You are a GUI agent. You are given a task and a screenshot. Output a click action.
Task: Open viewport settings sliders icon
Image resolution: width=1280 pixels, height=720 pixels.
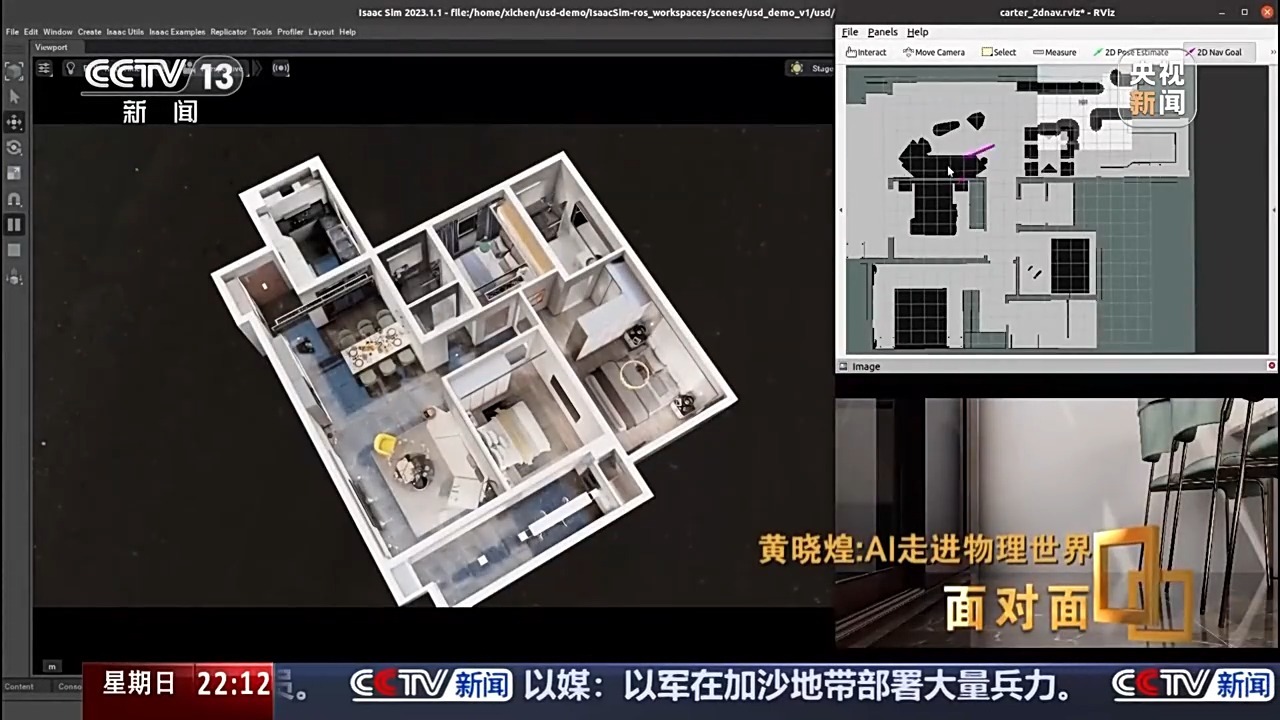(x=45, y=68)
